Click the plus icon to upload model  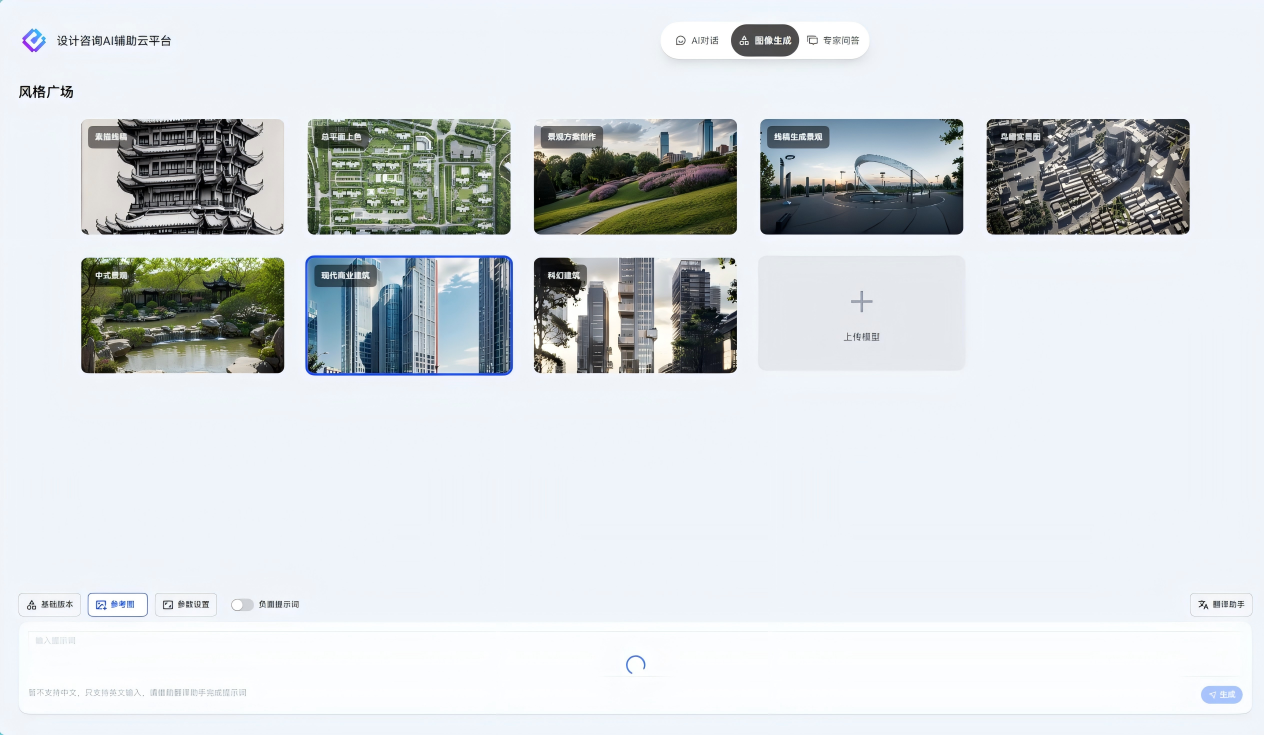pyautogui.click(x=861, y=301)
